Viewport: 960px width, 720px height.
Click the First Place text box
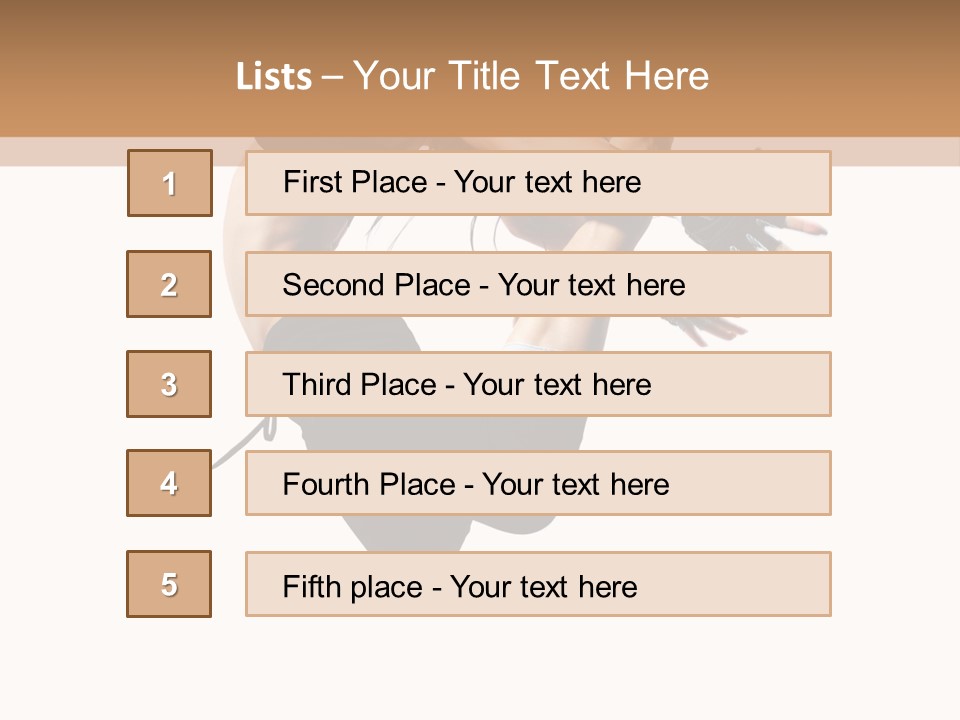pyautogui.click(x=538, y=183)
